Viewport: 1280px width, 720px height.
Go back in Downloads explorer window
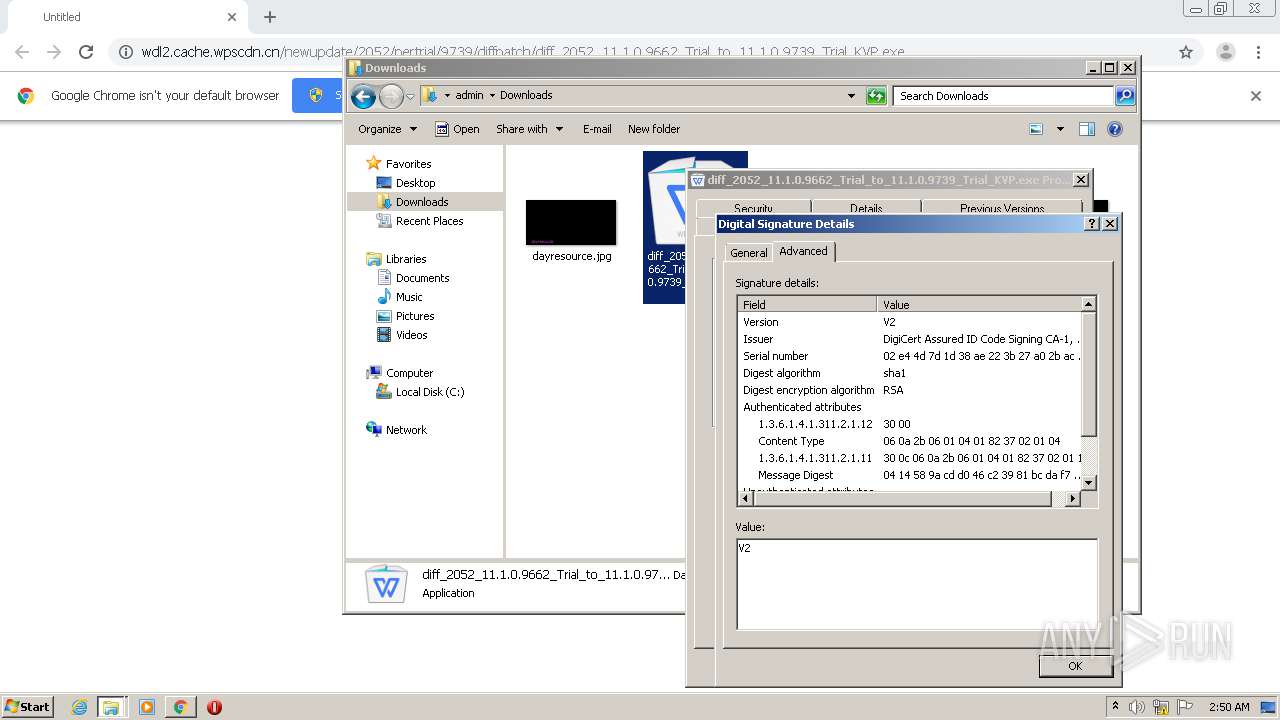(x=363, y=96)
